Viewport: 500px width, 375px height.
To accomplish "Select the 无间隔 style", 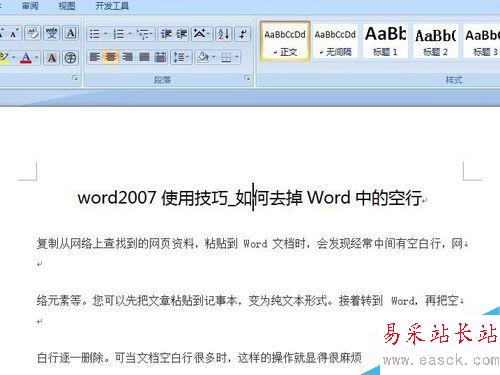I will 335,42.
